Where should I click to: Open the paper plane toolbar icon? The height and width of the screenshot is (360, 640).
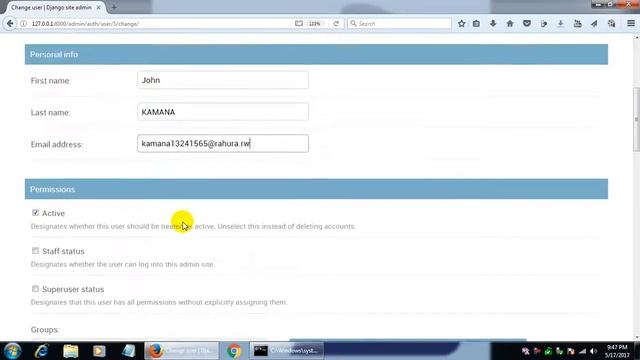click(x=594, y=24)
